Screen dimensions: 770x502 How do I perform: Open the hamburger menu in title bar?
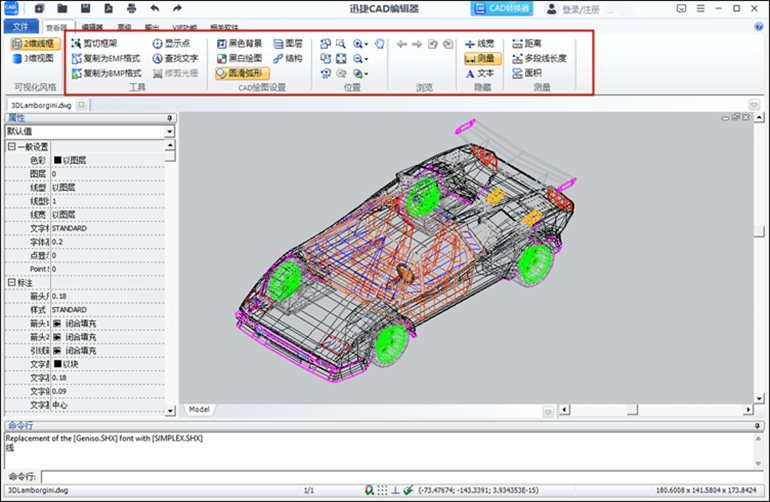click(x=700, y=8)
